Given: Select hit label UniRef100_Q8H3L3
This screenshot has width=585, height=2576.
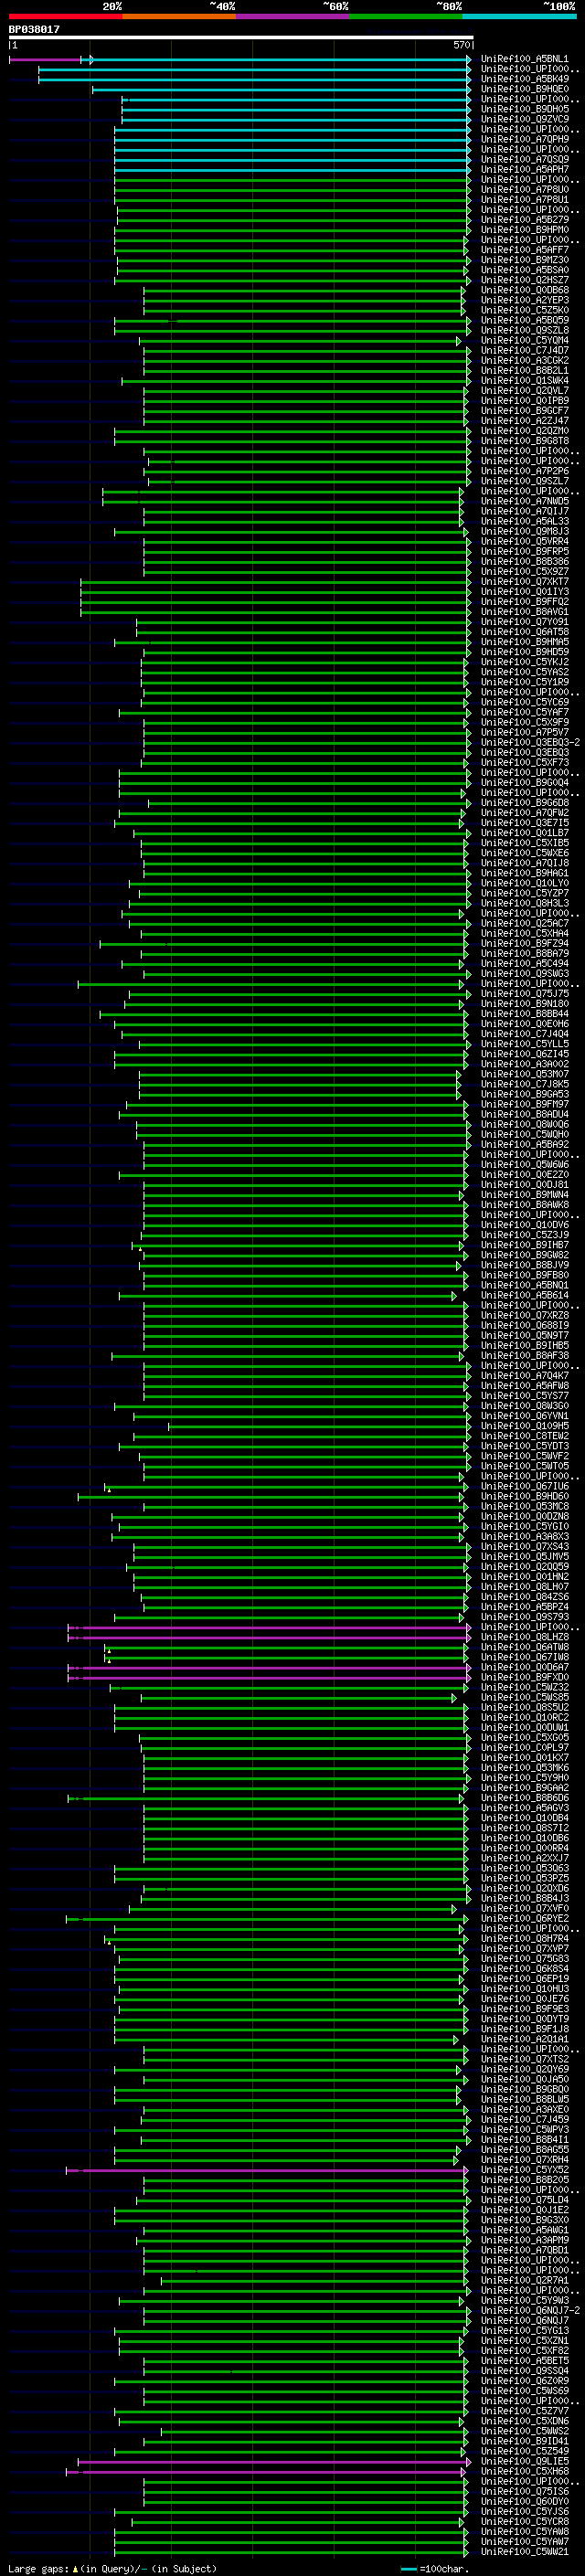Looking at the screenshot, I should click(x=524, y=904).
